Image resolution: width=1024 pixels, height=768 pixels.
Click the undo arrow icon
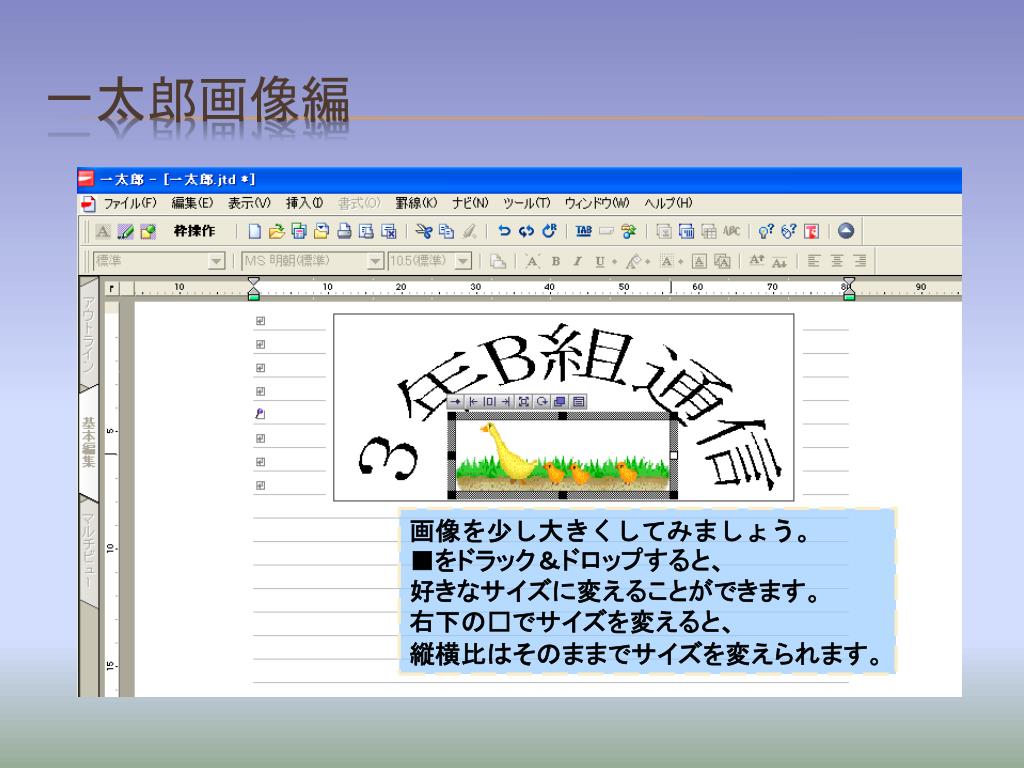pos(504,231)
